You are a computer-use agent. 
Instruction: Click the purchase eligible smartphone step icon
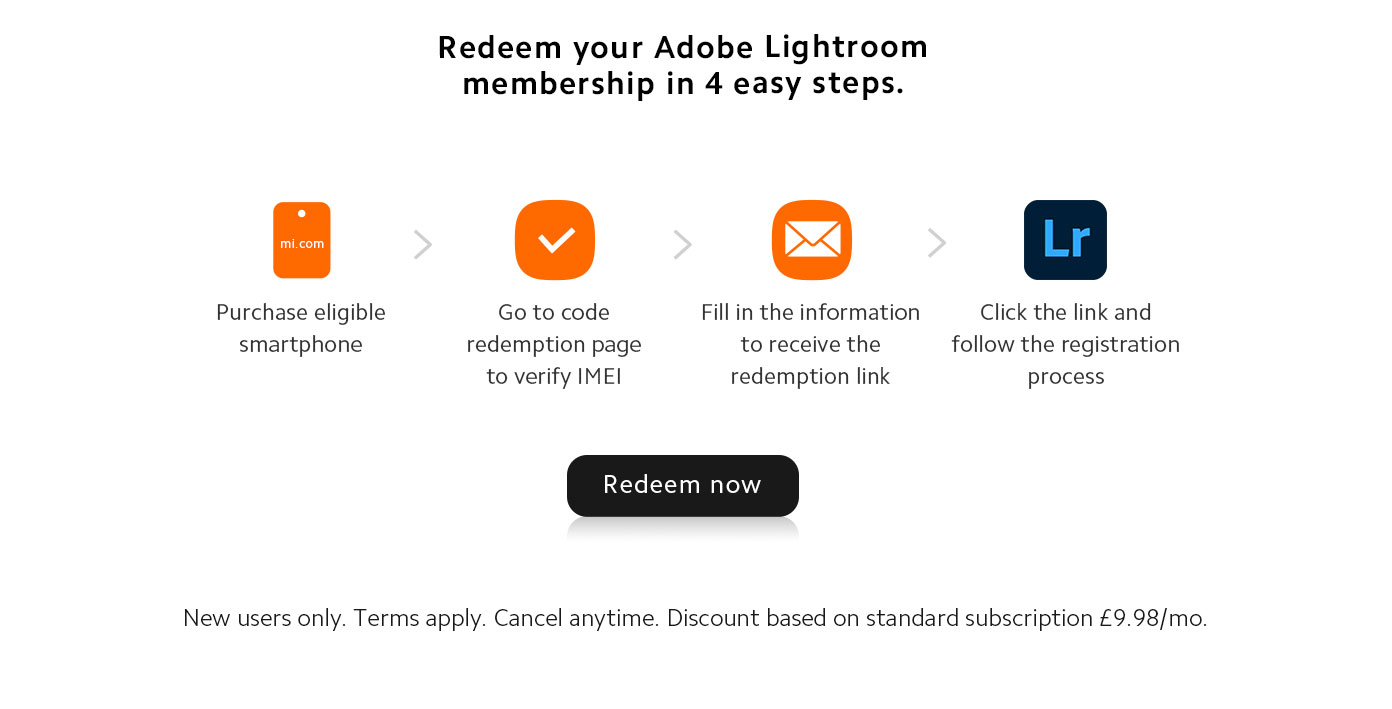tap(301, 240)
